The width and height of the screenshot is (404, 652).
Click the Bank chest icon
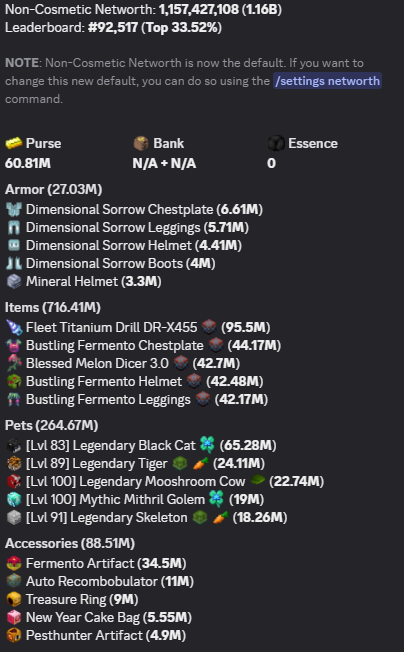point(141,143)
